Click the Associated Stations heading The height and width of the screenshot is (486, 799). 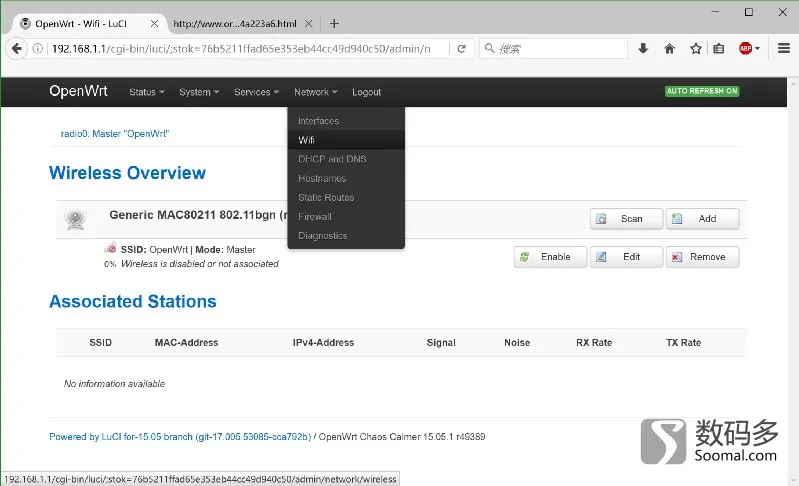point(132,301)
